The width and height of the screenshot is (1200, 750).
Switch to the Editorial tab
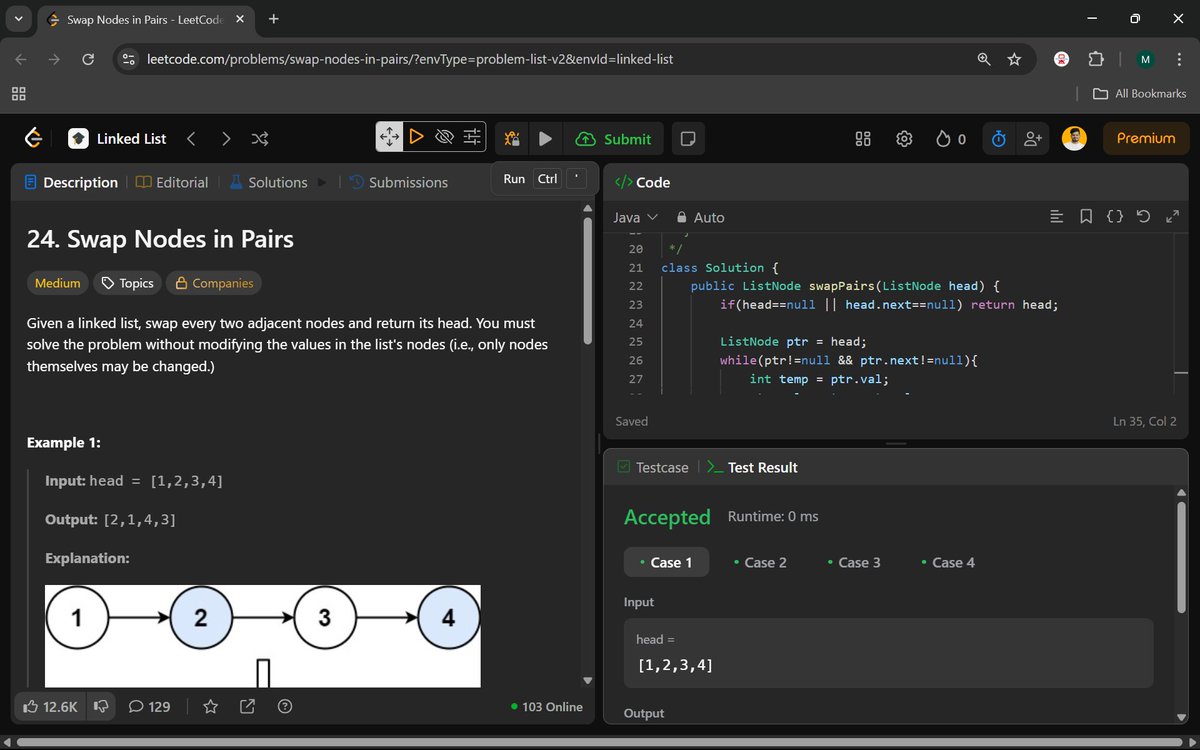[x=172, y=182]
